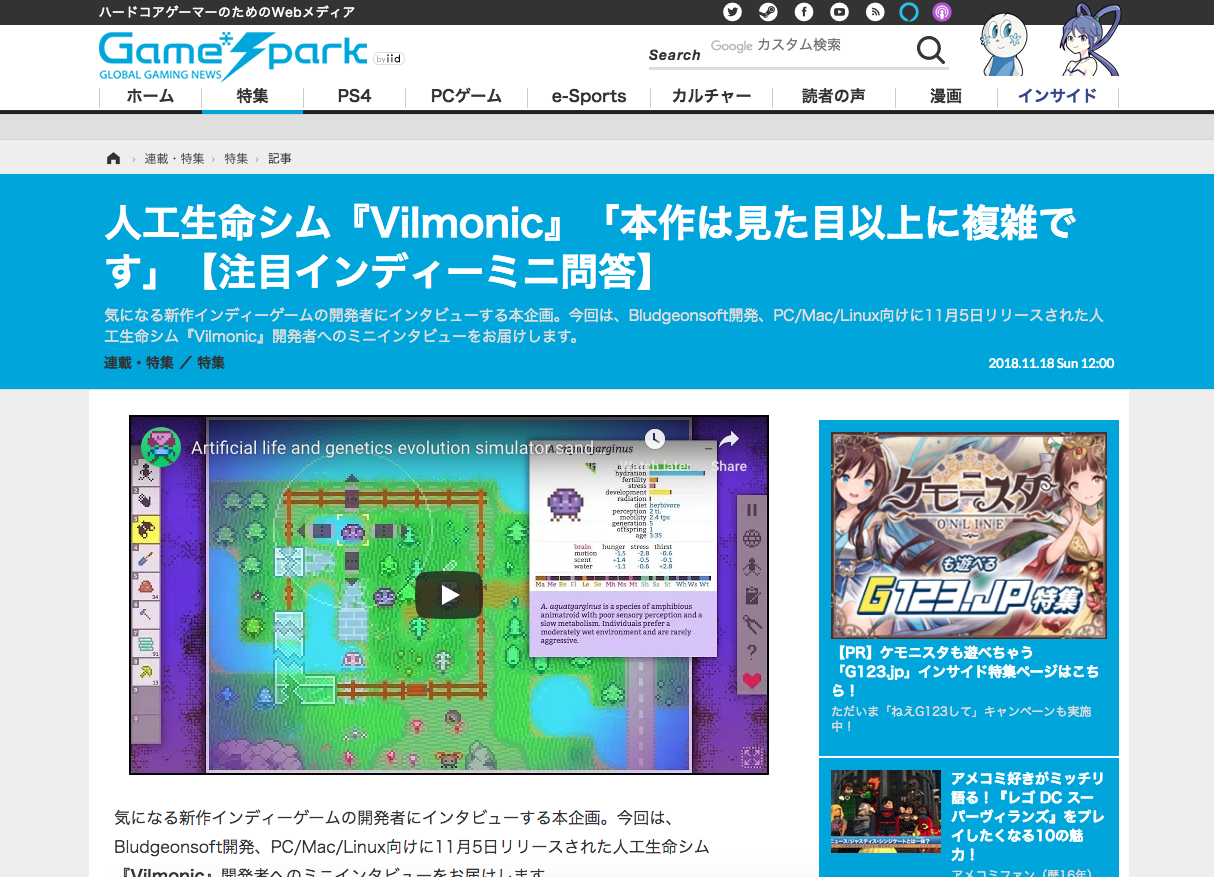This screenshot has height=877, width=1214.
Task: Open the Twitter icon in the top bar
Action: point(733,12)
